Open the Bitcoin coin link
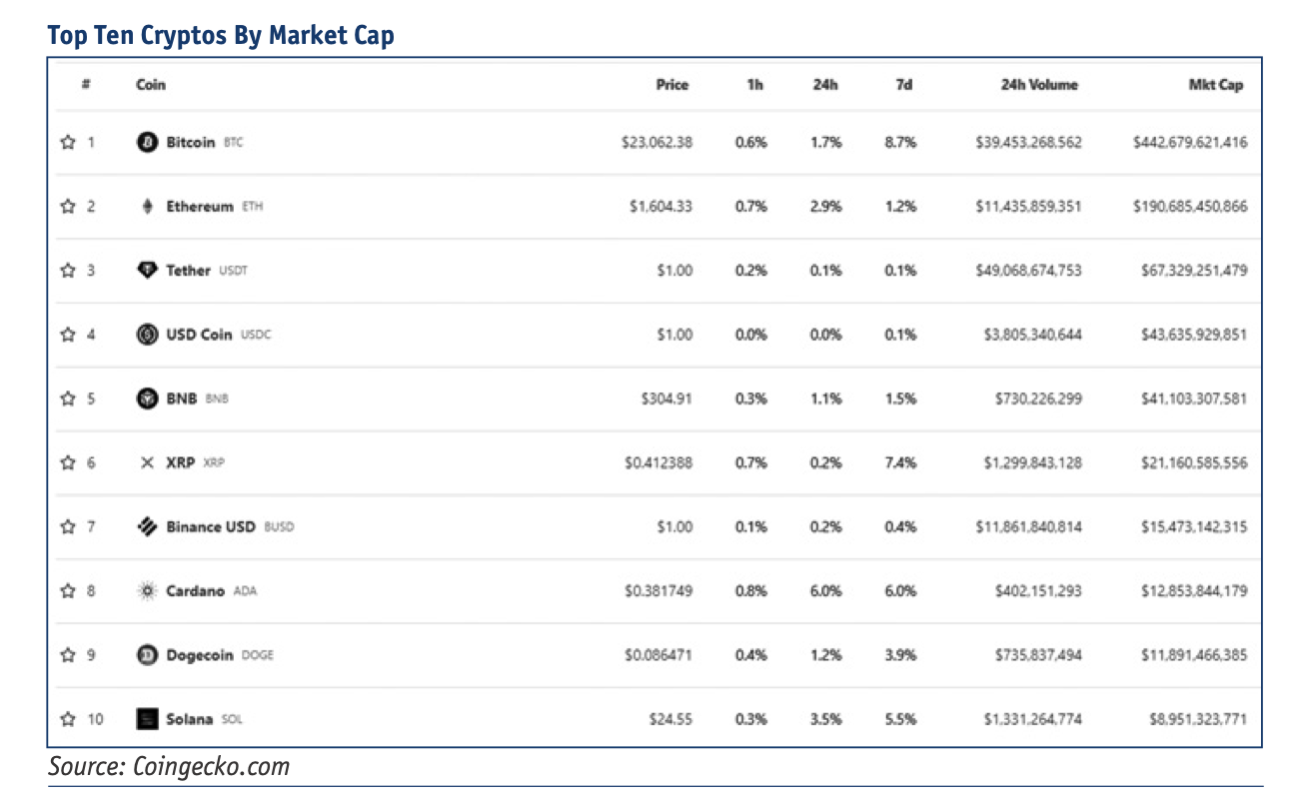 tap(190, 143)
